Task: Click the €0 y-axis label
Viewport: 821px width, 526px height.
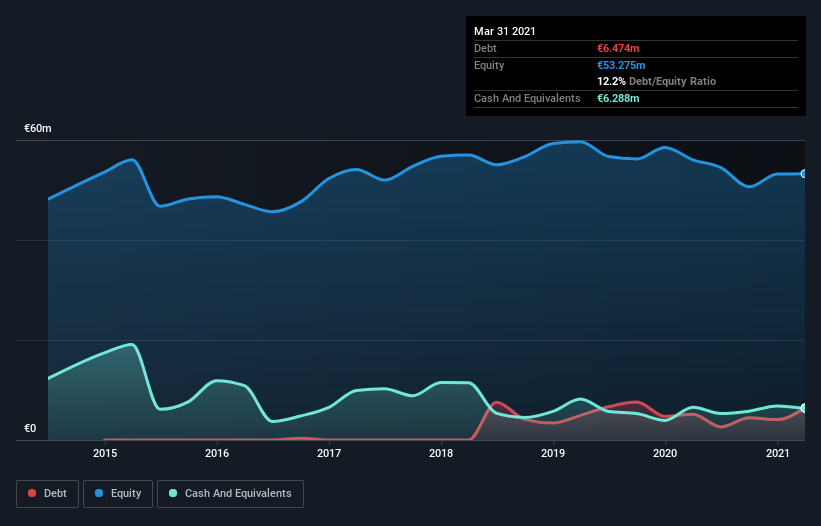Action: coord(30,428)
